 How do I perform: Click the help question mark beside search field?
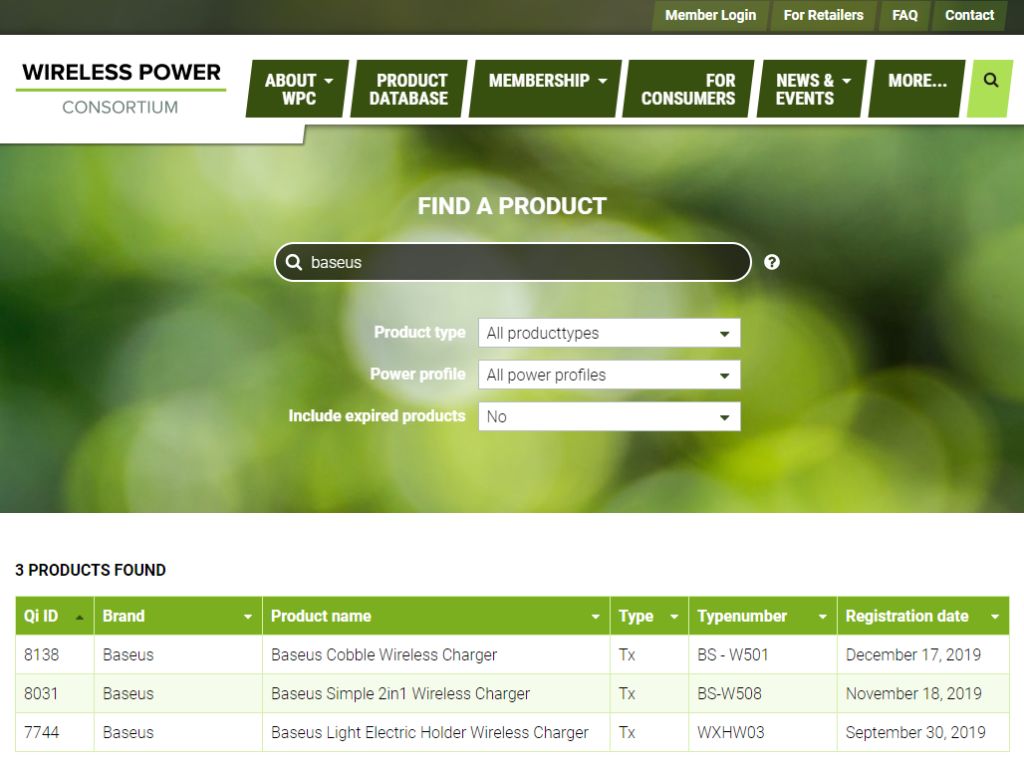772,262
